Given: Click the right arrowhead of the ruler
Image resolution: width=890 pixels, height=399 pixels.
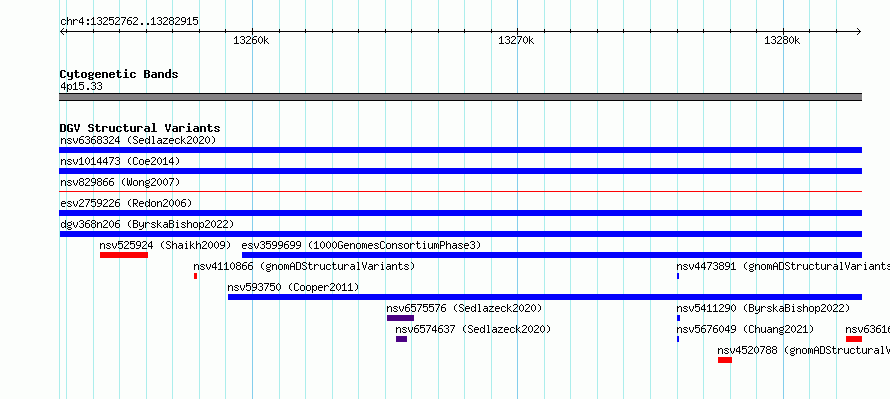Looking at the screenshot, I should click(859, 32).
